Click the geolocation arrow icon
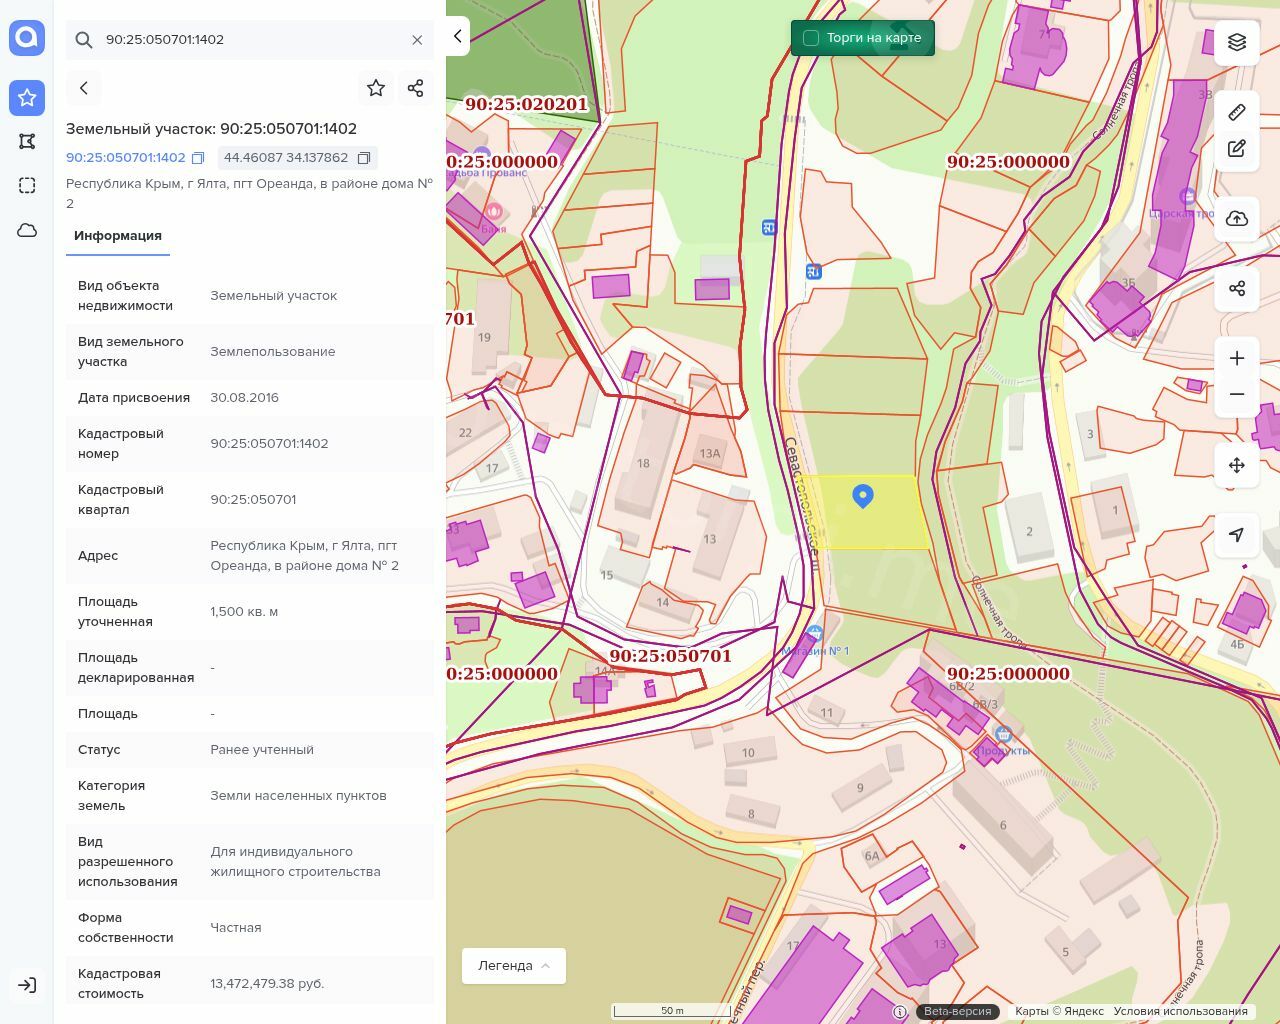 click(1237, 535)
